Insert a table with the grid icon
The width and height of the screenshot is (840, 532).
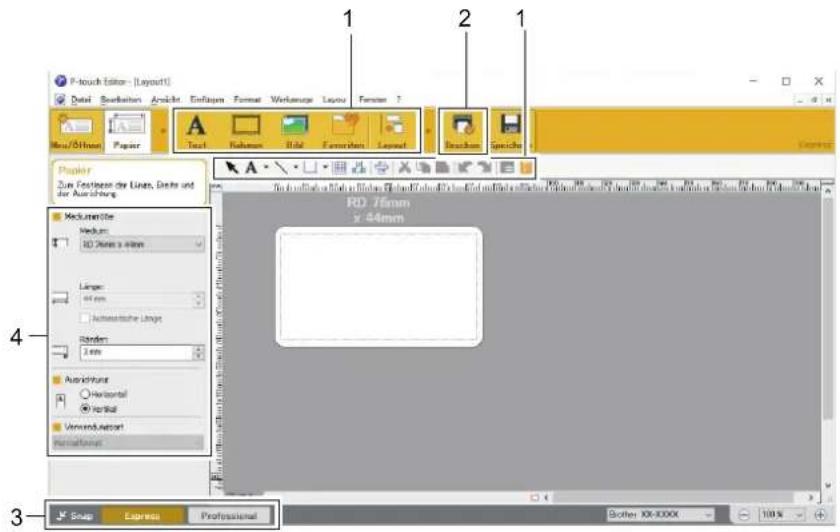coord(339,168)
